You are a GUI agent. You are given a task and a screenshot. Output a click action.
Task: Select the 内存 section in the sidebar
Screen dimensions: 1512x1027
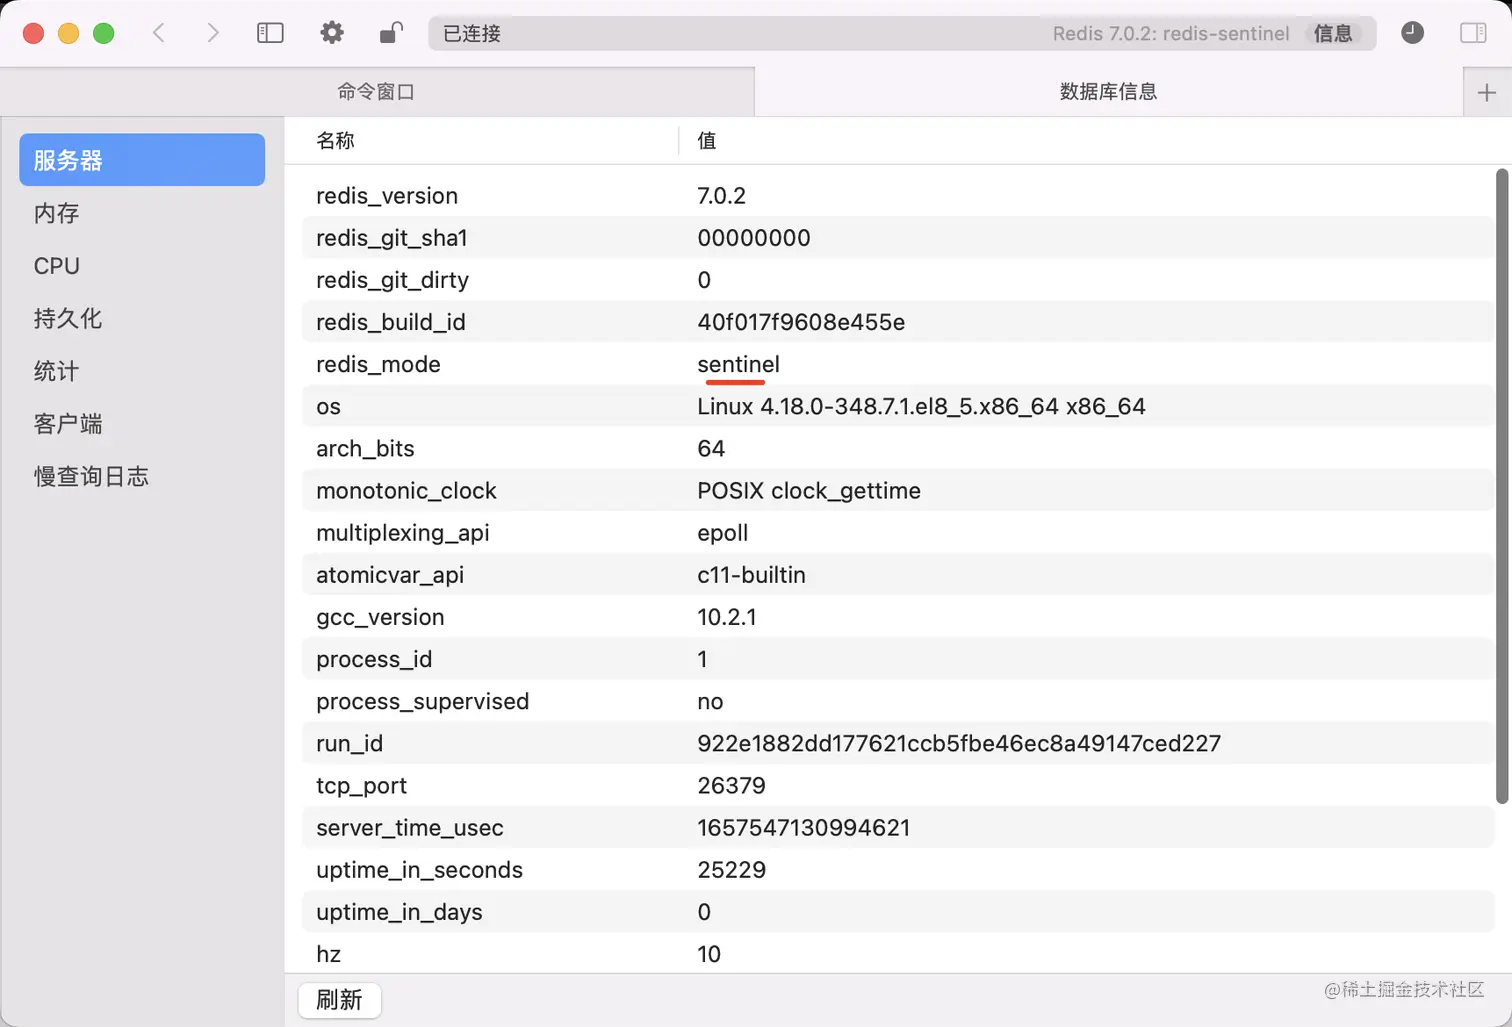click(x=56, y=213)
